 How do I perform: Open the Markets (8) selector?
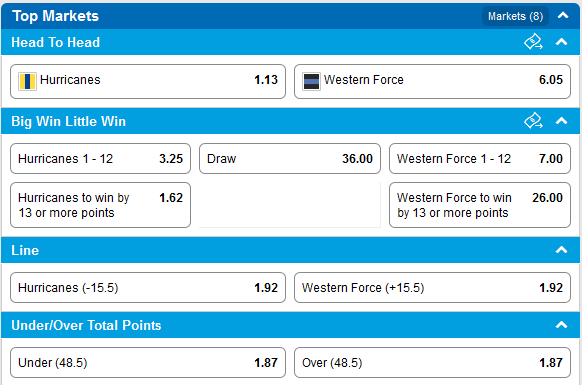click(x=515, y=16)
